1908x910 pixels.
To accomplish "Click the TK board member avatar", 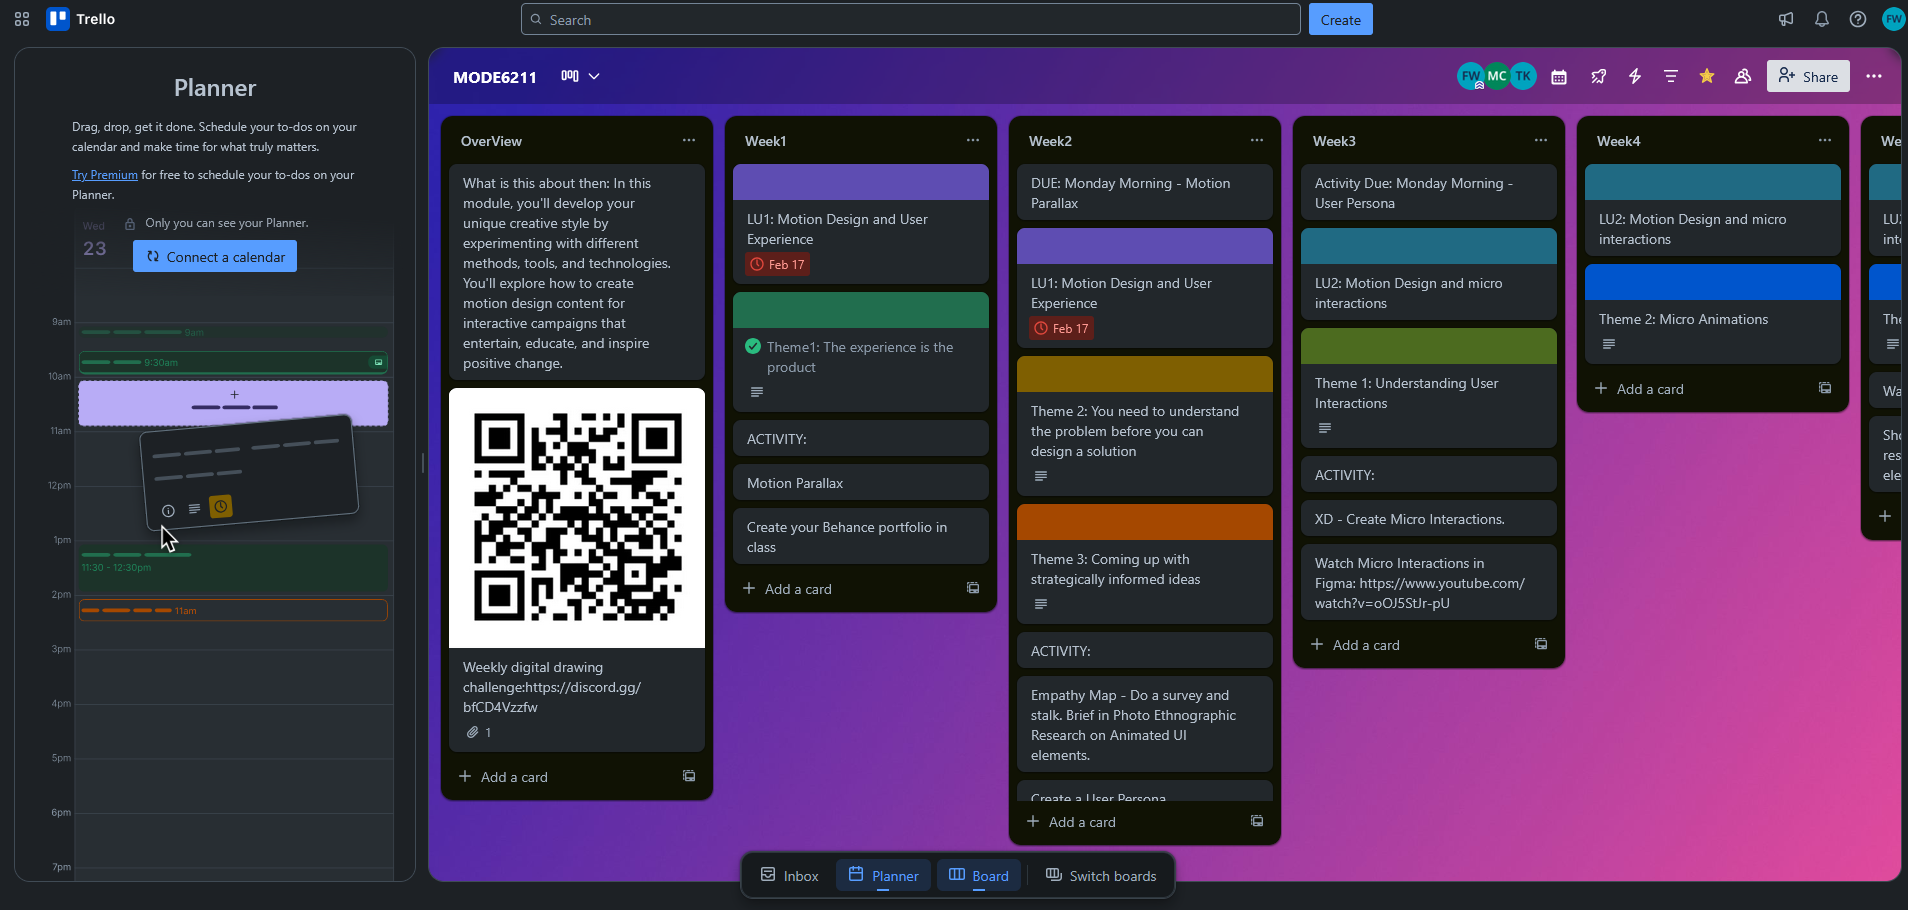I will pyautogui.click(x=1523, y=76).
